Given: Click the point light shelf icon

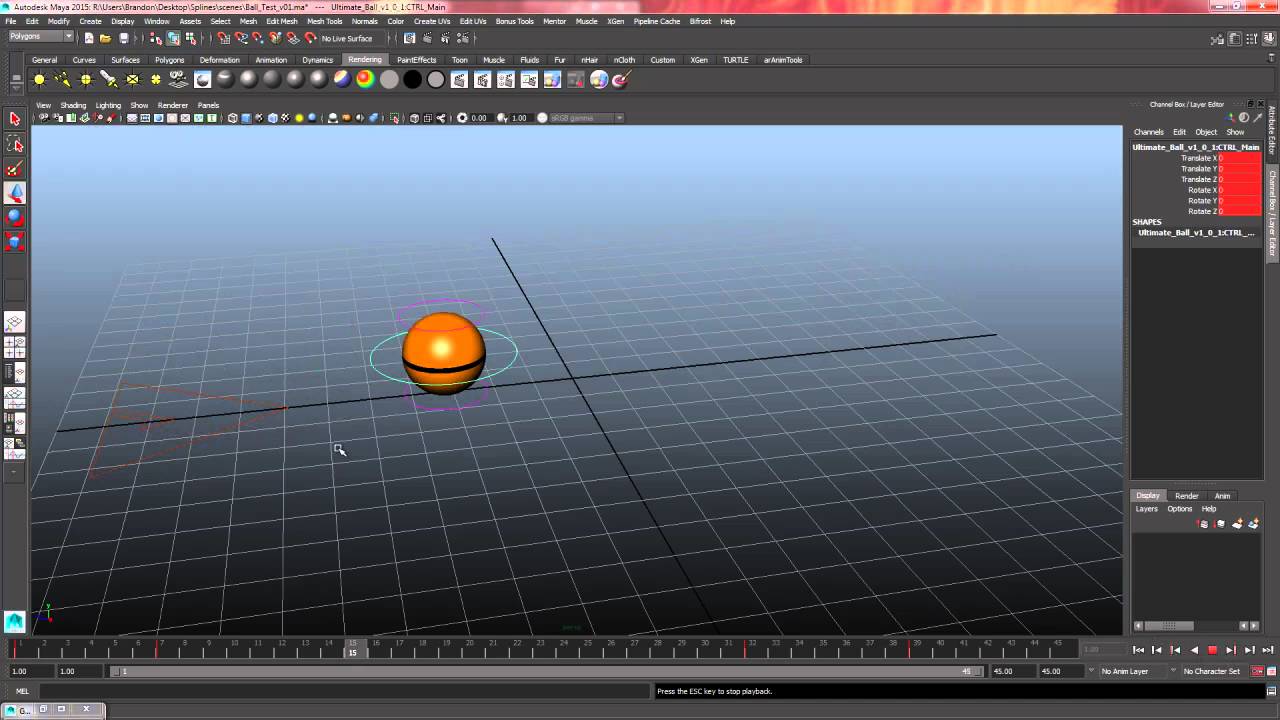Looking at the screenshot, I should coord(86,80).
